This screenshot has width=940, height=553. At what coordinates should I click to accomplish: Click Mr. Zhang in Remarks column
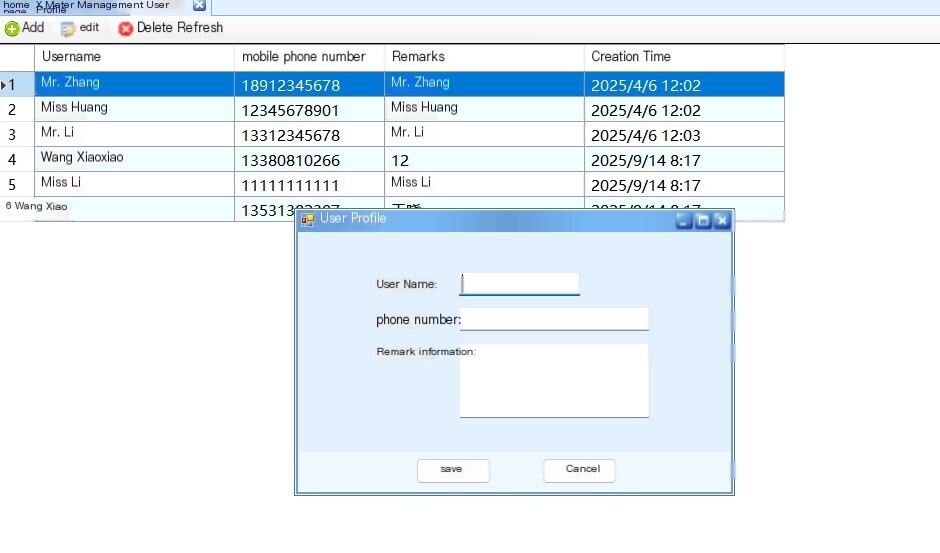pyautogui.click(x=484, y=84)
